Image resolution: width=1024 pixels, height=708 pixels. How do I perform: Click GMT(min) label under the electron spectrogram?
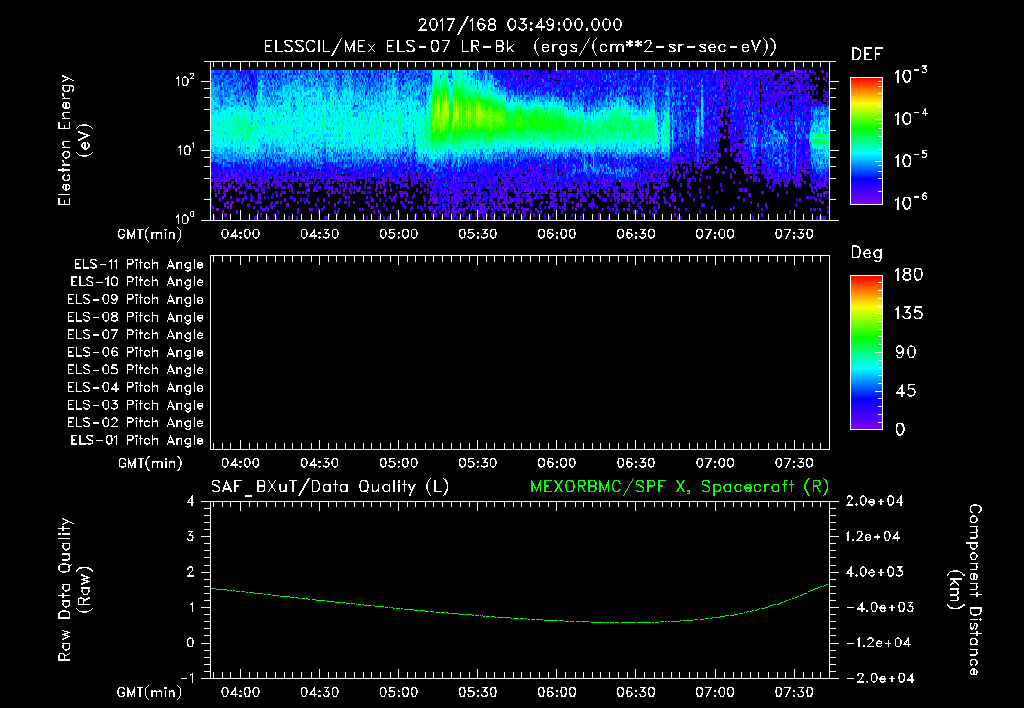pos(150,234)
